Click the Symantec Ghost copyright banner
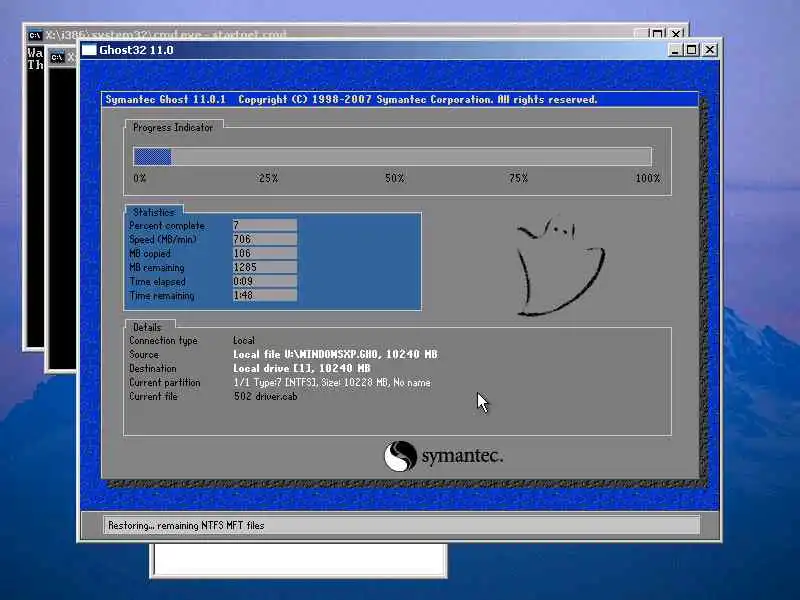 (399, 99)
